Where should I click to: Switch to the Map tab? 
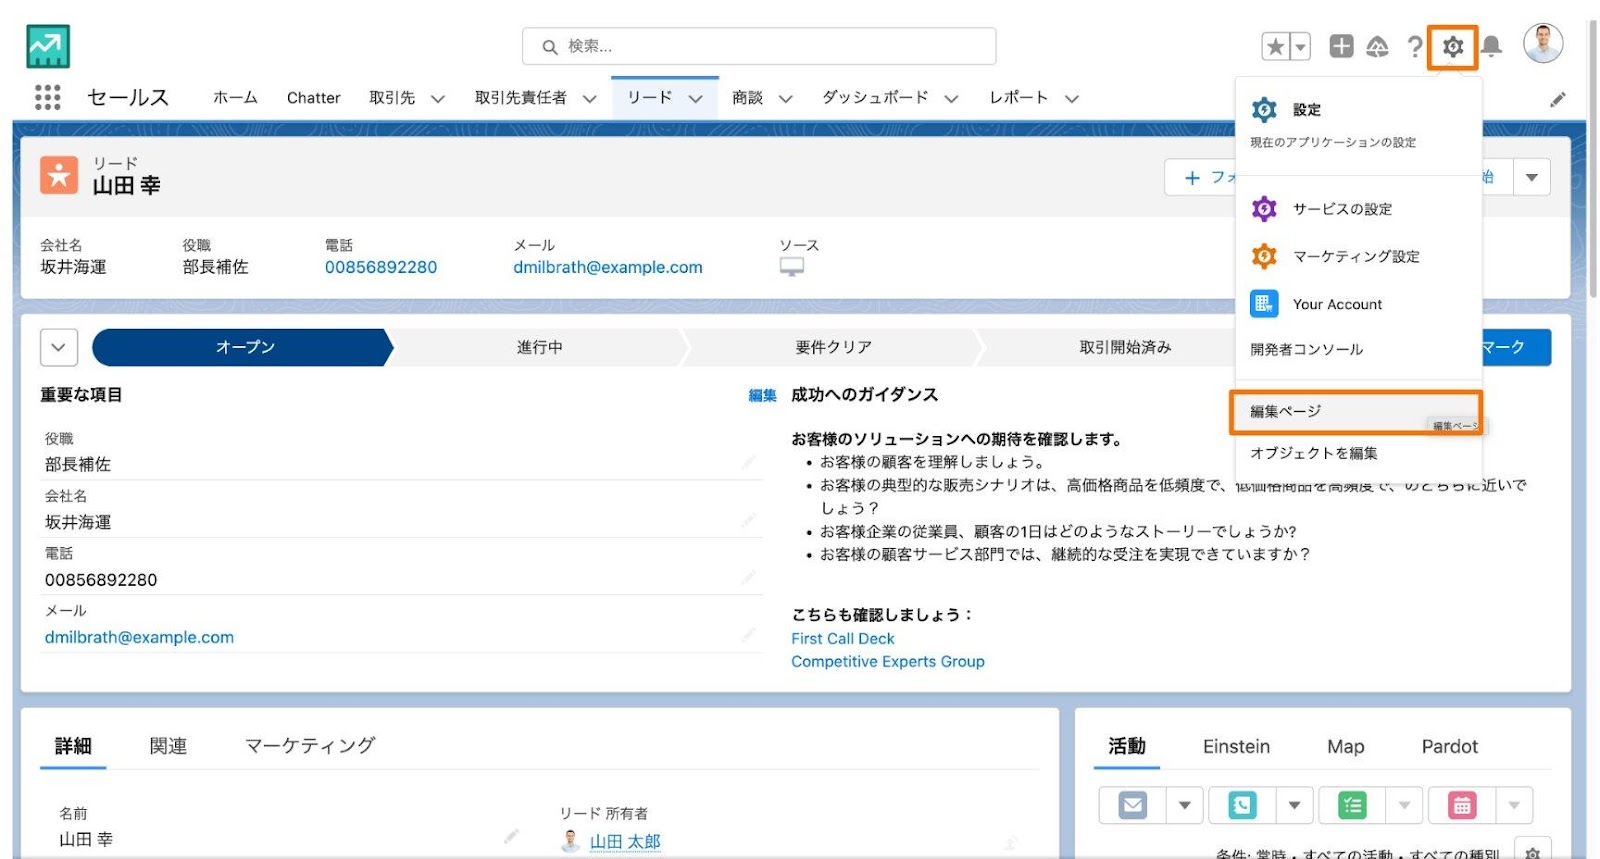[1345, 746]
